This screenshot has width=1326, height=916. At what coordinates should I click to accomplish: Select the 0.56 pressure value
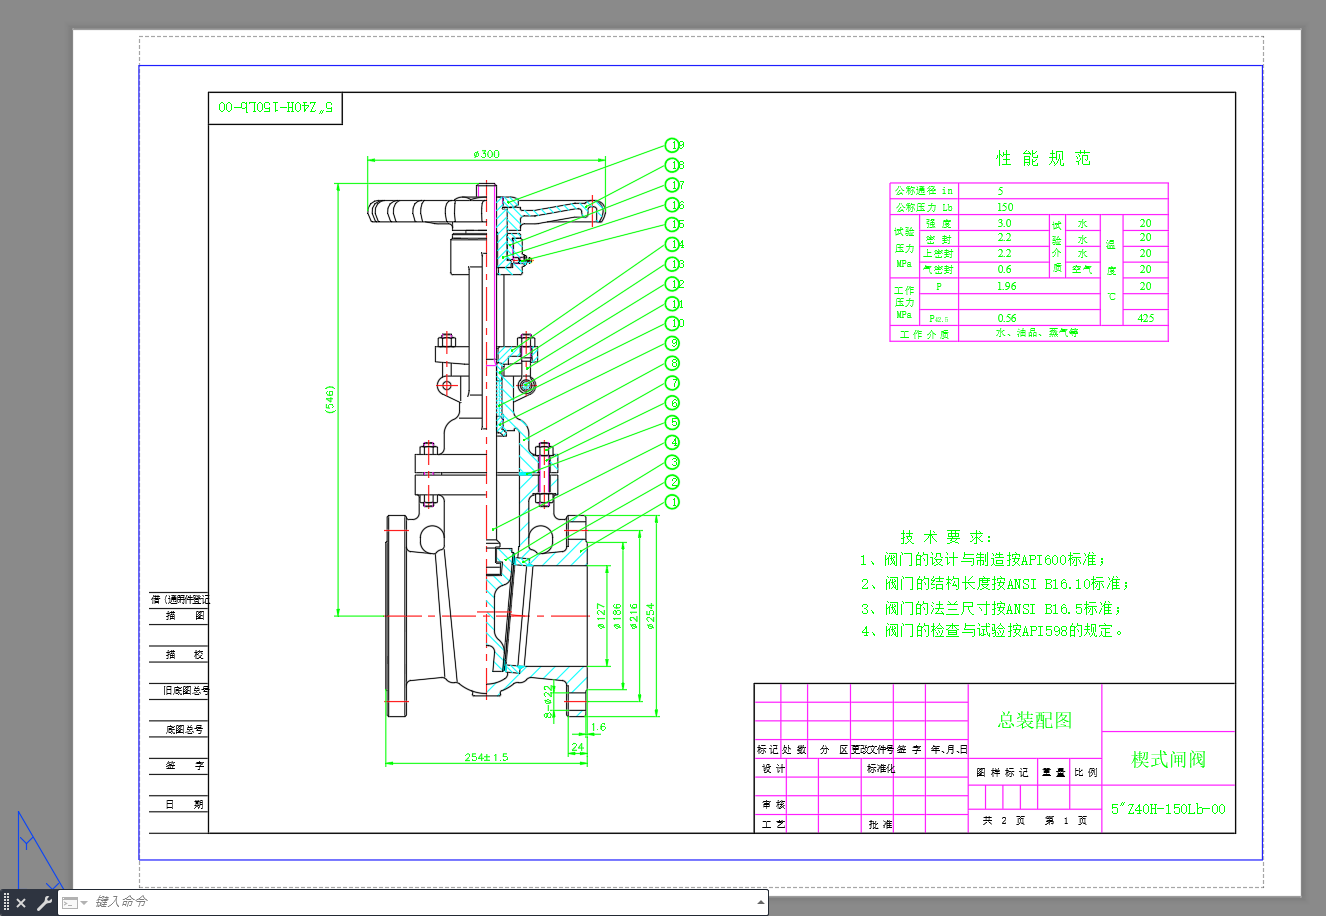[1006, 318]
